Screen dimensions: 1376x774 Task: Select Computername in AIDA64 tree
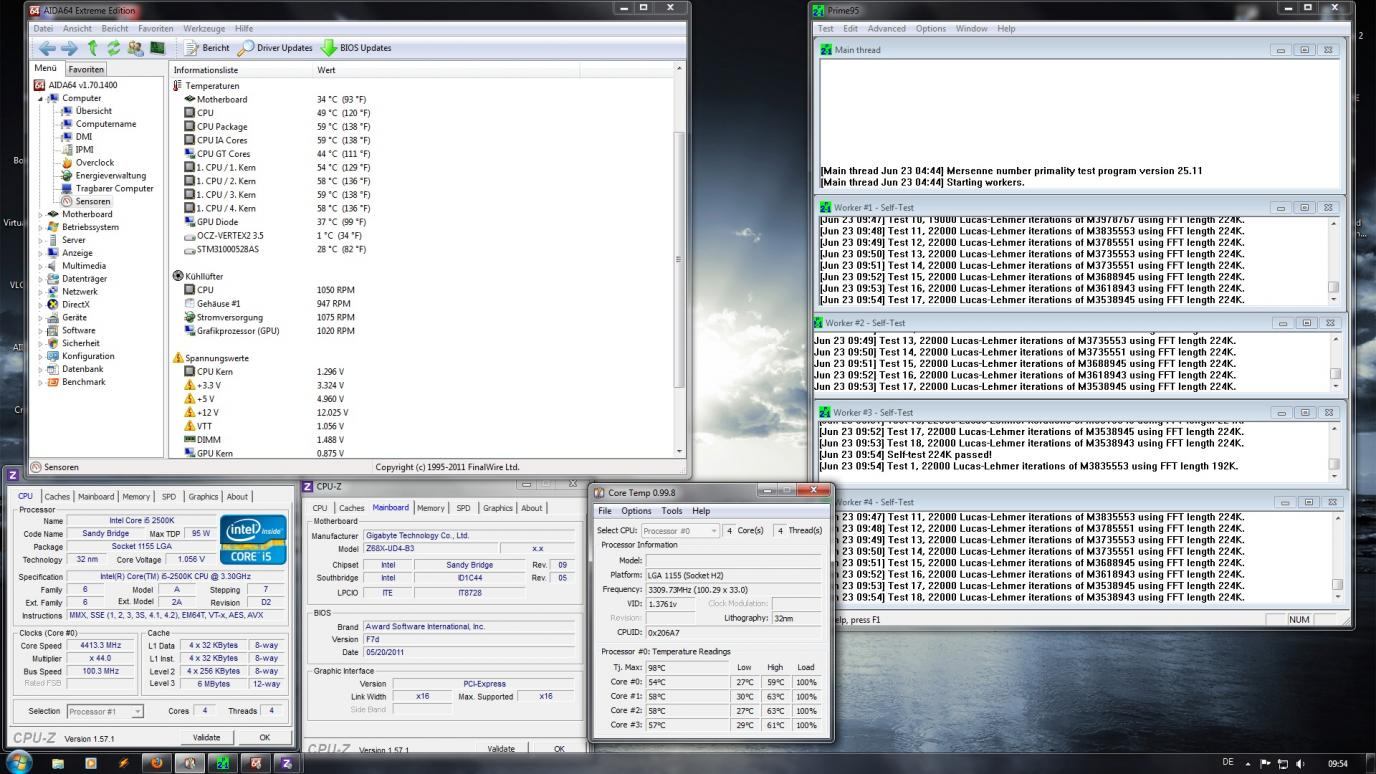pyautogui.click(x=106, y=124)
